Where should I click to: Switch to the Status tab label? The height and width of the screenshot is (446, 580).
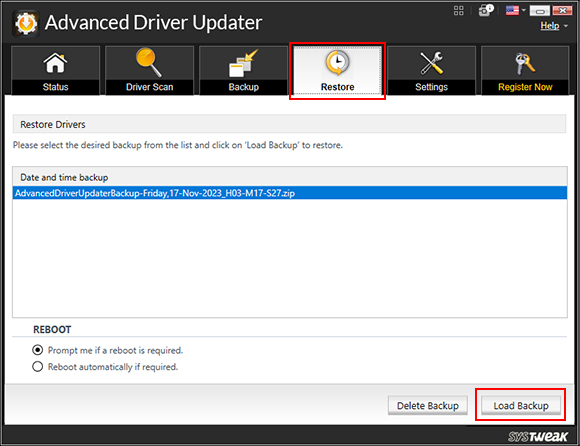click(x=55, y=87)
